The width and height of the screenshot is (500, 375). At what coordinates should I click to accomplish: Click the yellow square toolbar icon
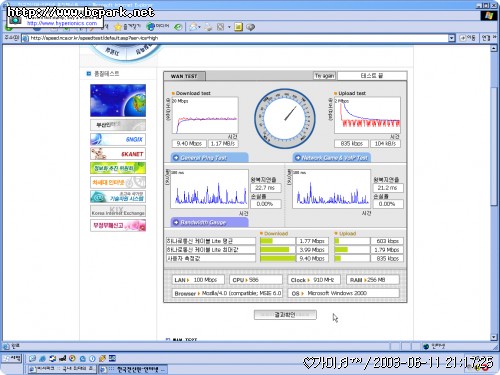click(238, 27)
